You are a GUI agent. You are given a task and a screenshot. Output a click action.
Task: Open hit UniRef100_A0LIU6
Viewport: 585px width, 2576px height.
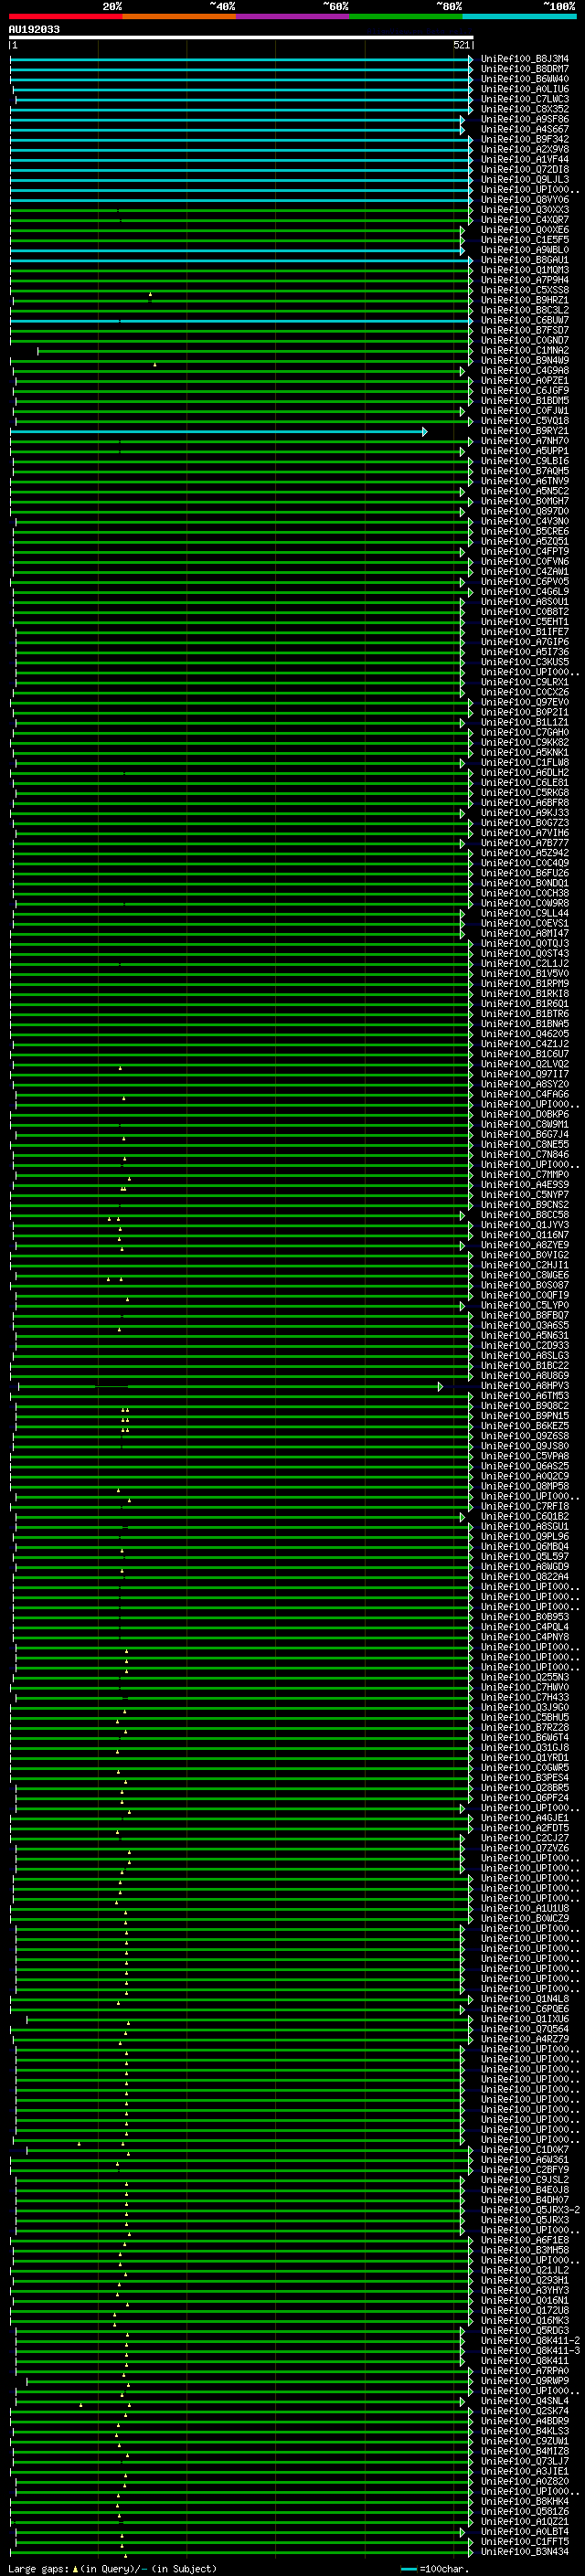pyautogui.click(x=525, y=89)
